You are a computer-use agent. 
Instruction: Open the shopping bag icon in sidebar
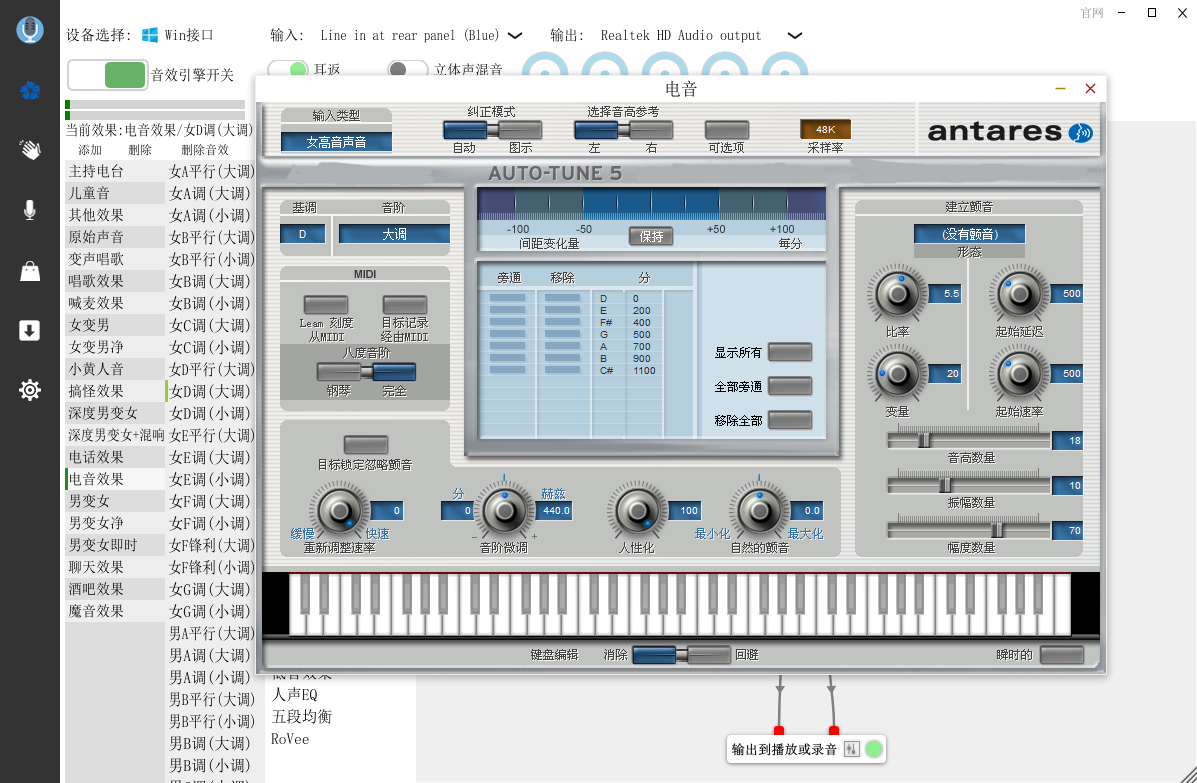pos(30,271)
